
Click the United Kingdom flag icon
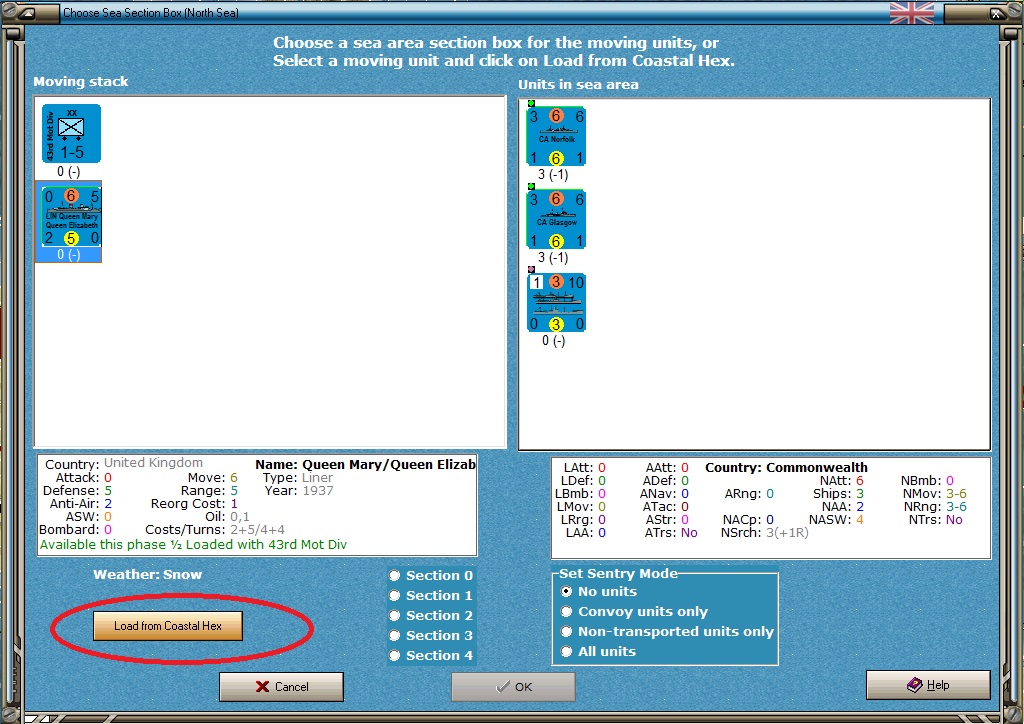coord(912,12)
